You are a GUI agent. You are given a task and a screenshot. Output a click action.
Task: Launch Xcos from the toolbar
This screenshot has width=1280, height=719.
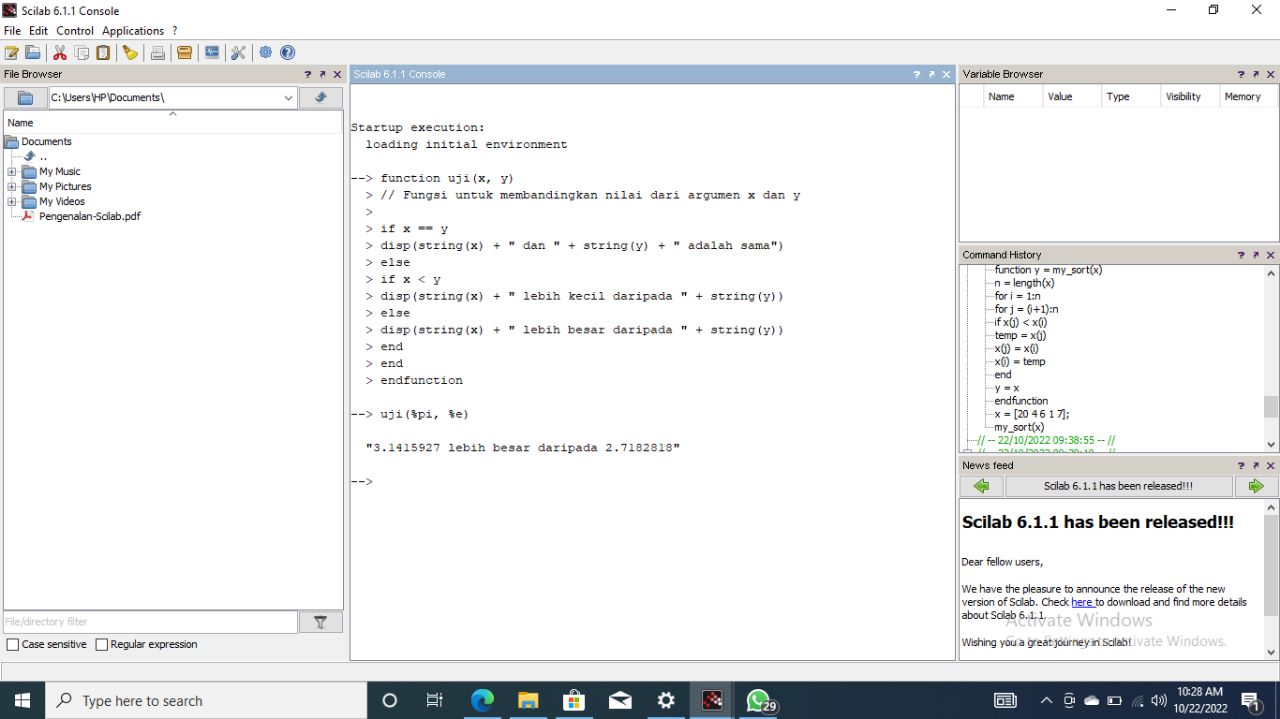(x=212, y=53)
